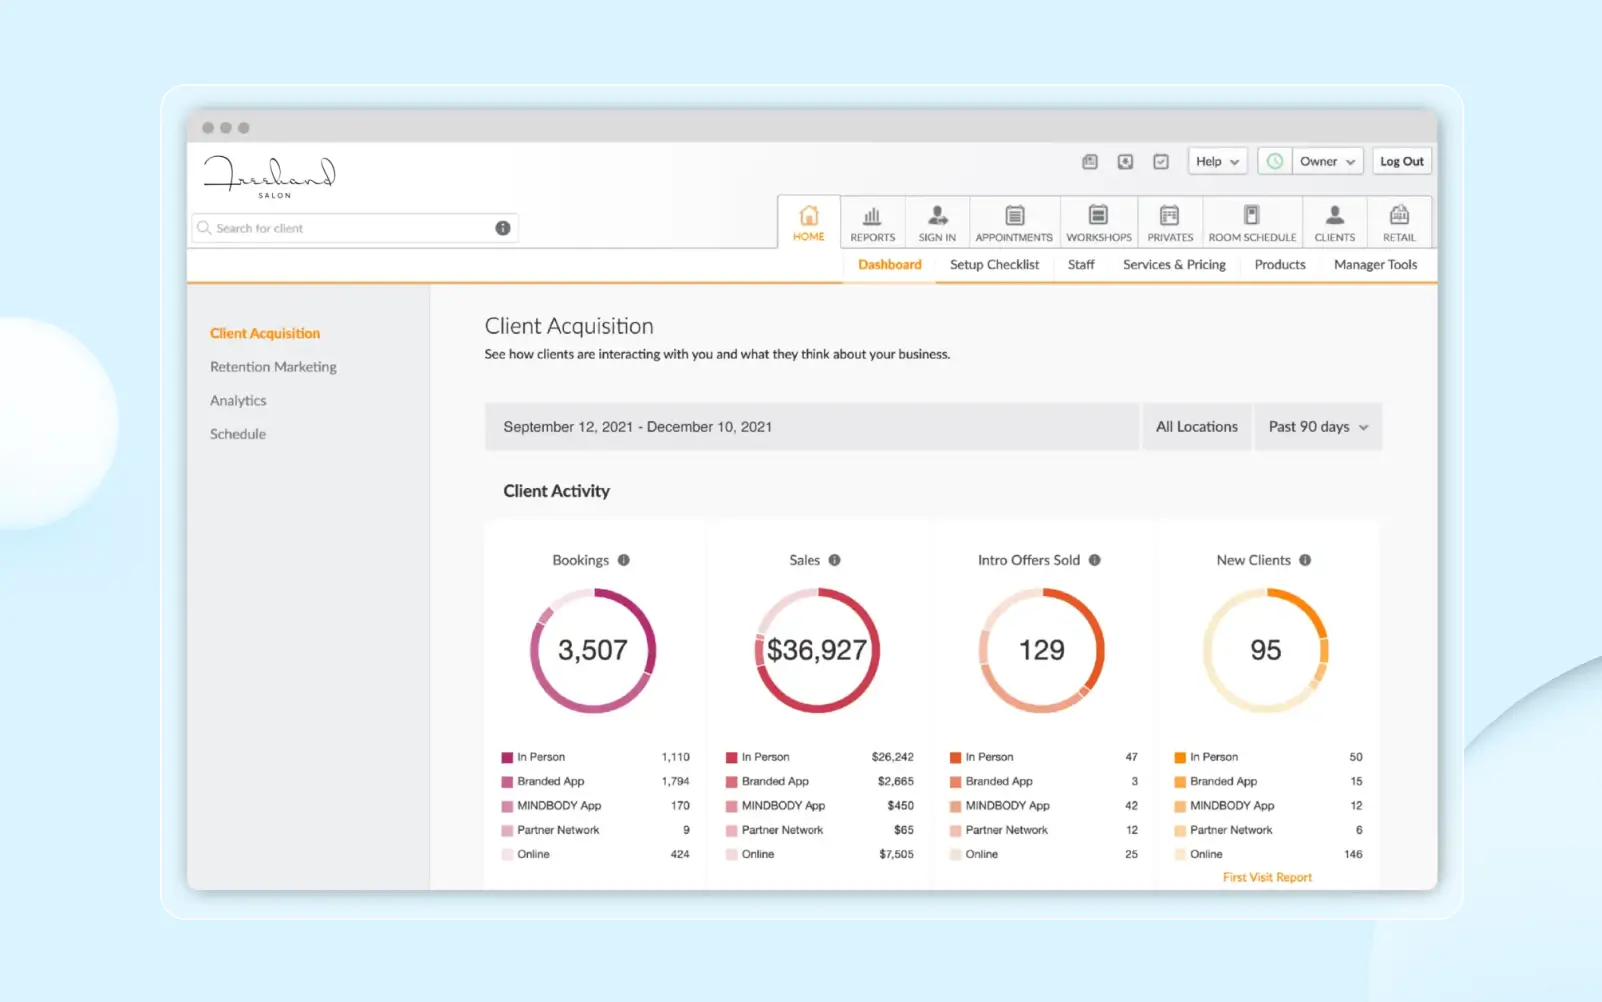Open the Privates calendar icon
Image resolution: width=1602 pixels, height=1002 pixels.
[x=1169, y=215]
